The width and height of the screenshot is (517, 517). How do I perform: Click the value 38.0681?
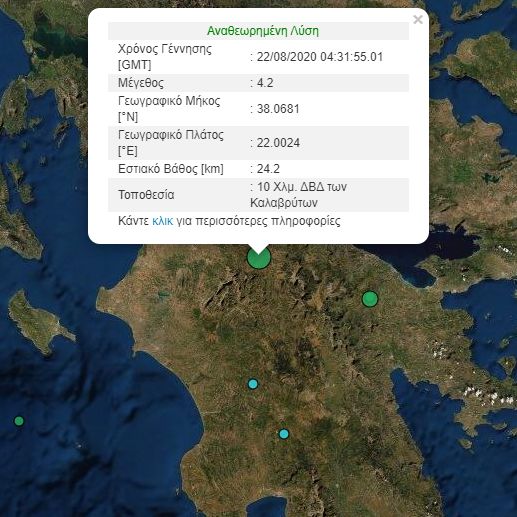[278, 109]
